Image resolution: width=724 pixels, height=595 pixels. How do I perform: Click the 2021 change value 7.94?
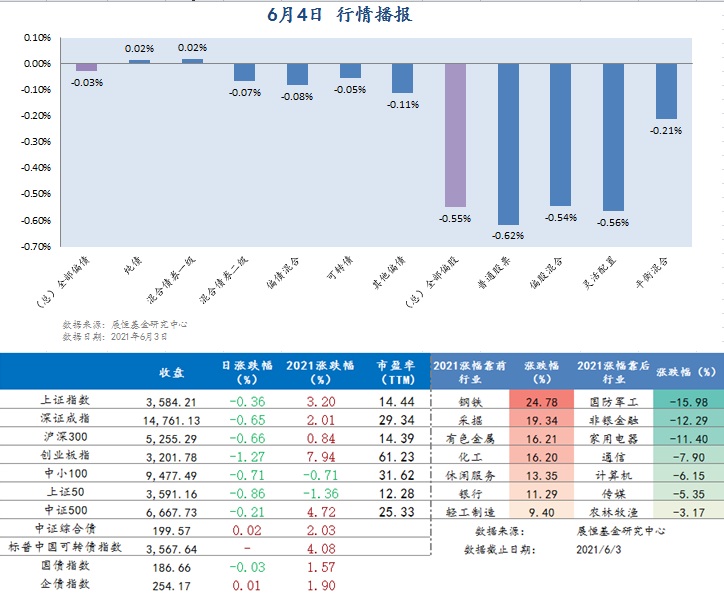coord(321,457)
